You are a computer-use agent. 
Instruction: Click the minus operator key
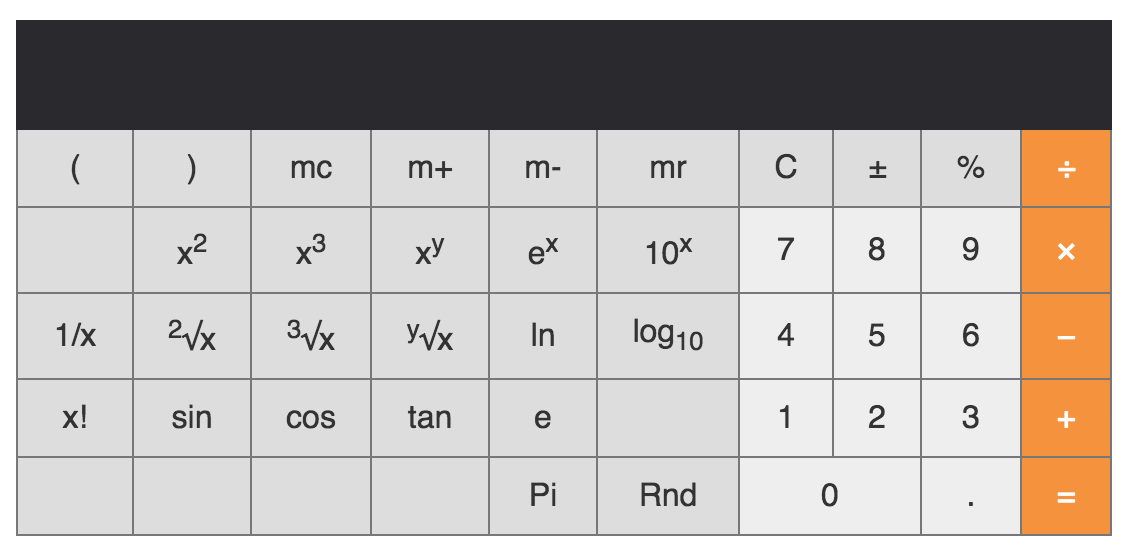(x=1066, y=337)
